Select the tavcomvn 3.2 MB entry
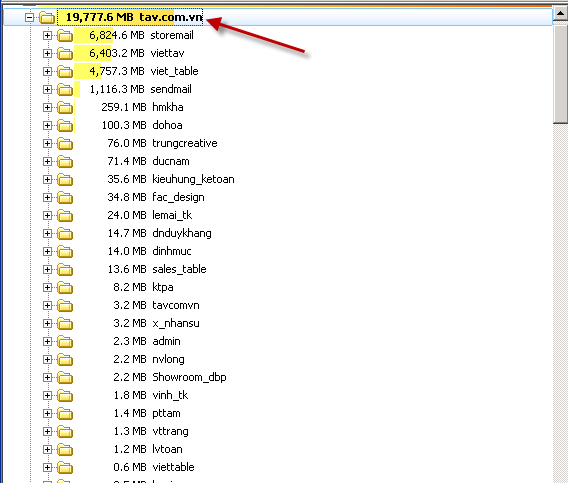The image size is (568, 483). click(x=156, y=305)
